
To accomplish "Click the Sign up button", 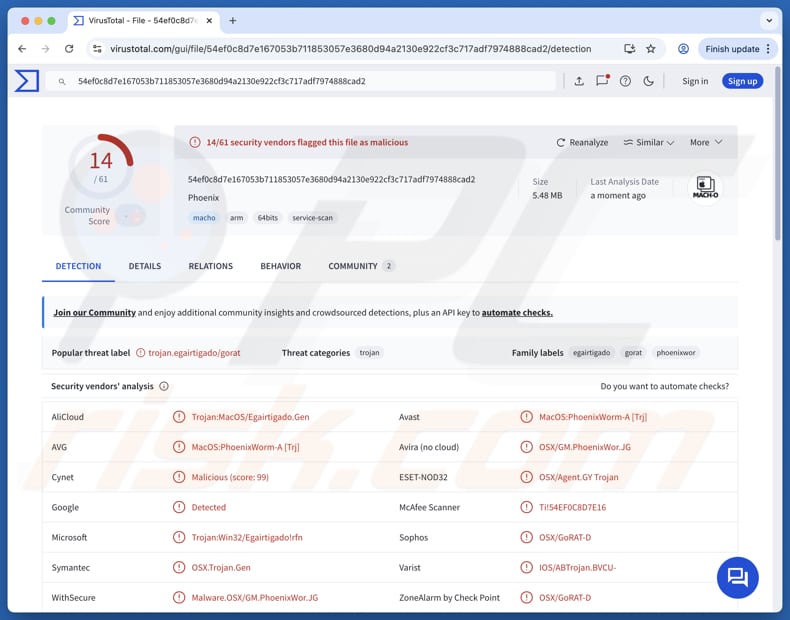I will pyautogui.click(x=742, y=81).
